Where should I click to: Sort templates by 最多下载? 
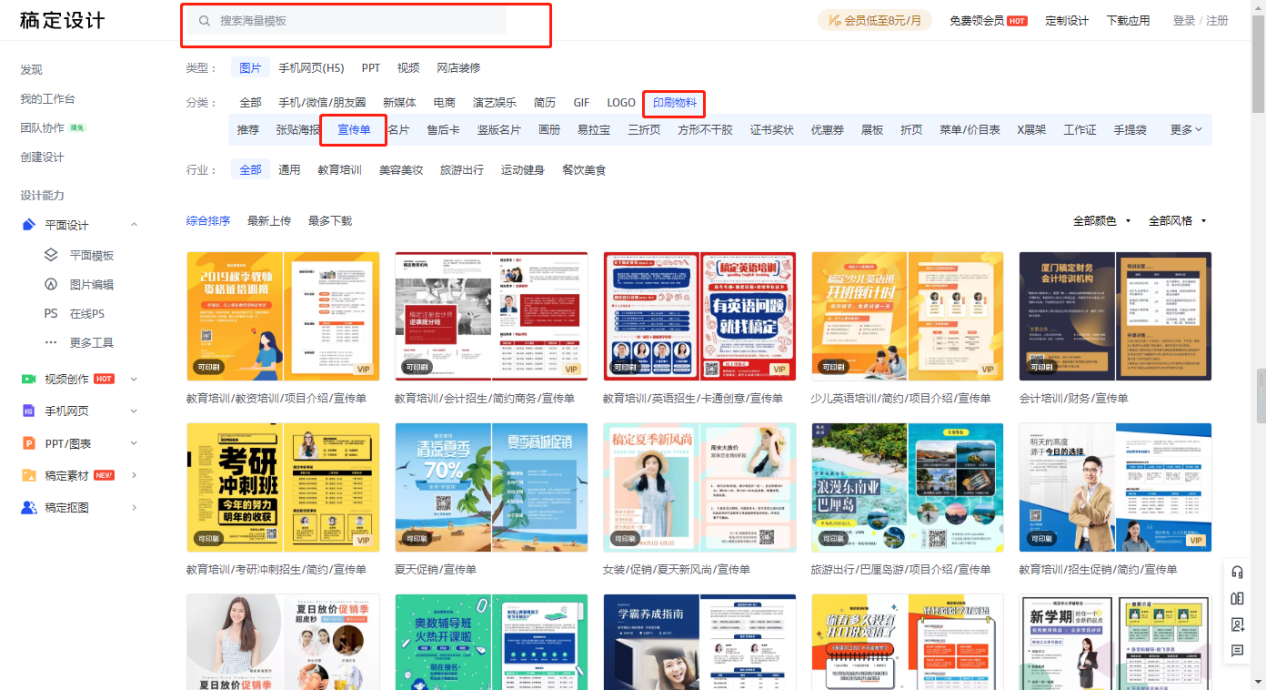(x=330, y=221)
